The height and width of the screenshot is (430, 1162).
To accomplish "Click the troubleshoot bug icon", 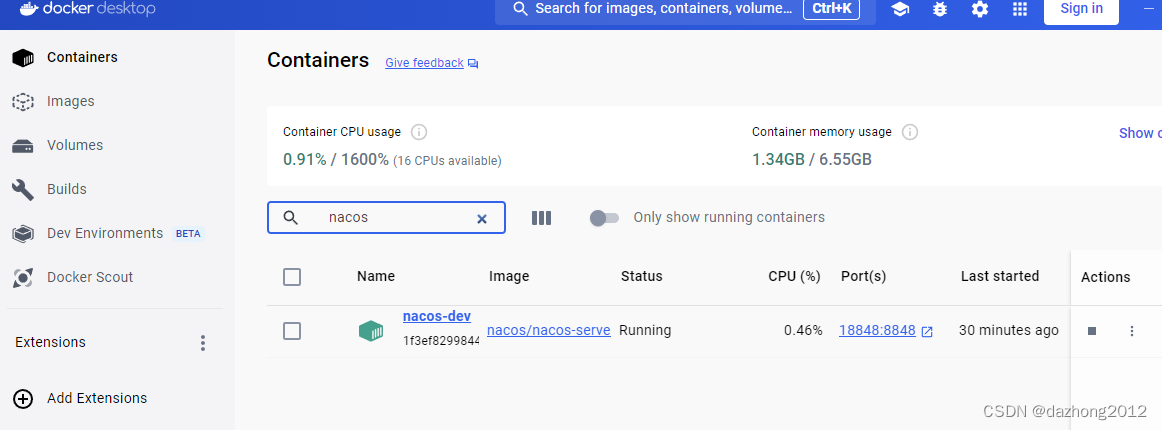I will tap(940, 9).
